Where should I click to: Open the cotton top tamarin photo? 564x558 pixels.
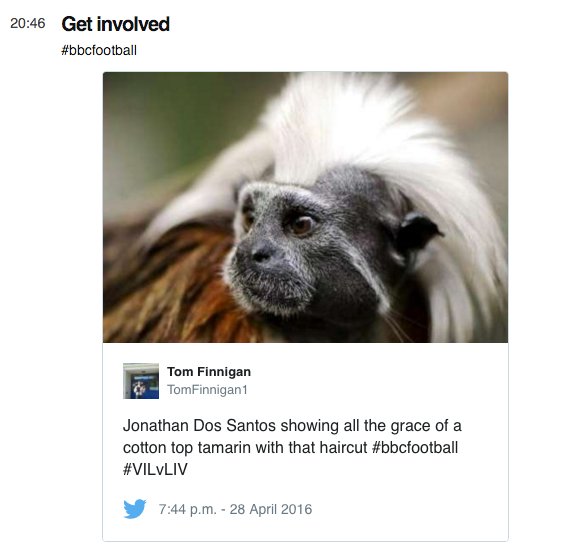[x=305, y=207]
